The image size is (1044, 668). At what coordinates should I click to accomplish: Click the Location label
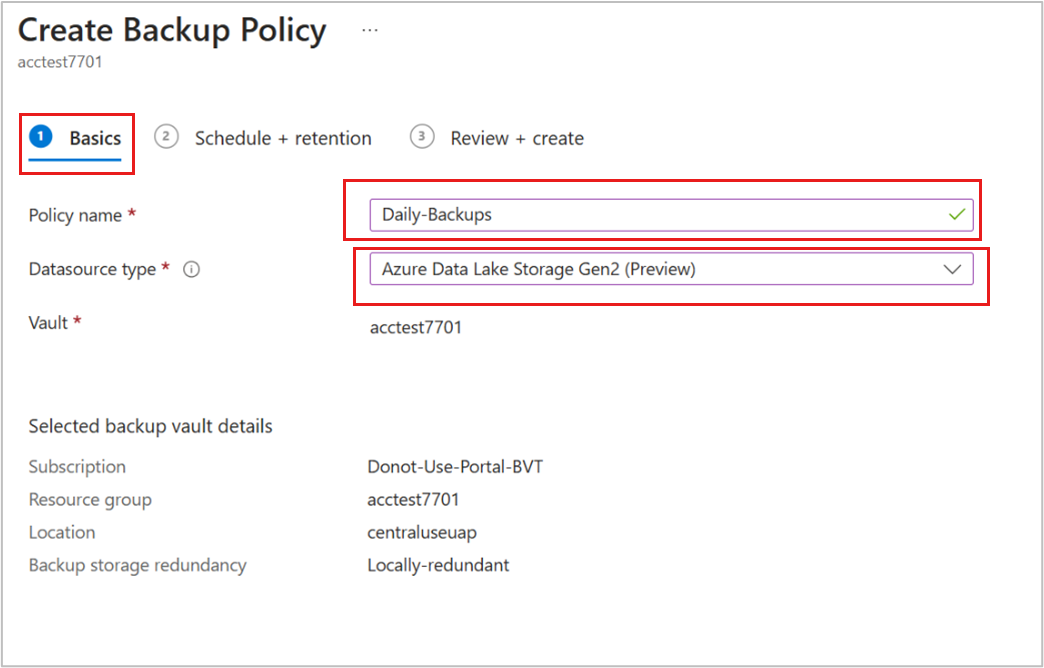(62, 532)
